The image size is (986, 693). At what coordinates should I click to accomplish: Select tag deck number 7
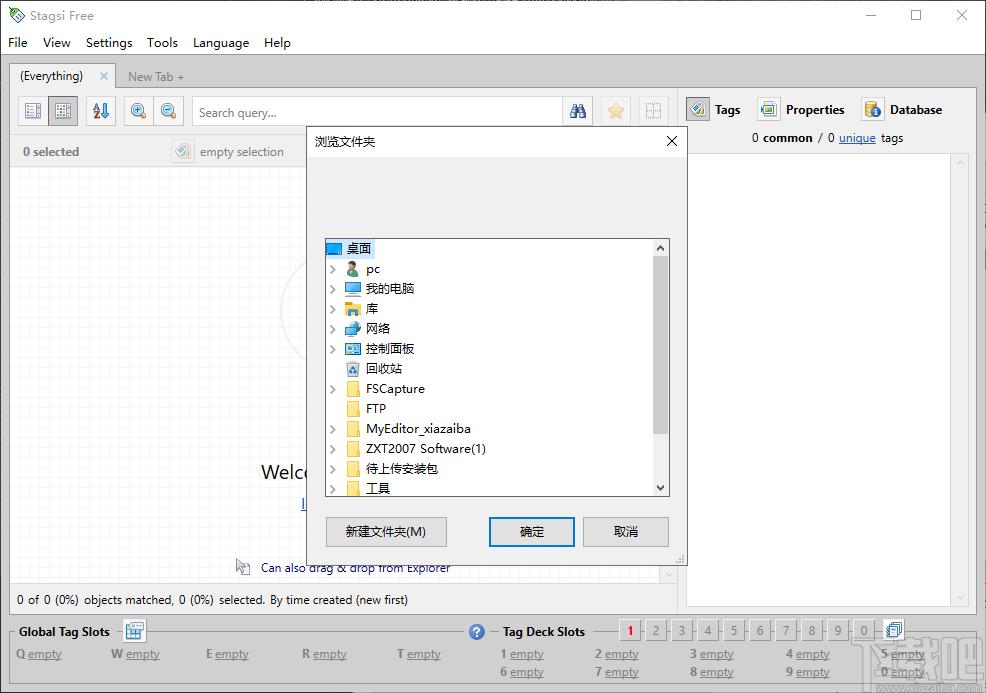click(786, 630)
